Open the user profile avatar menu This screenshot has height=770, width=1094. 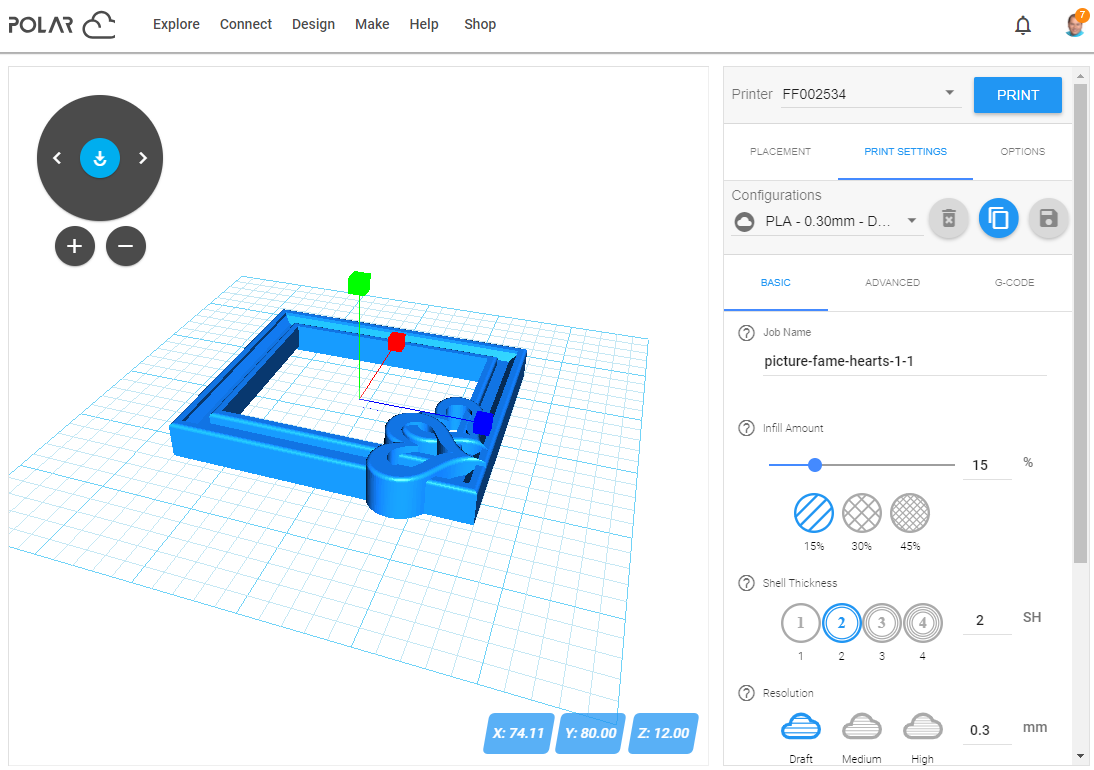pyautogui.click(x=1075, y=25)
